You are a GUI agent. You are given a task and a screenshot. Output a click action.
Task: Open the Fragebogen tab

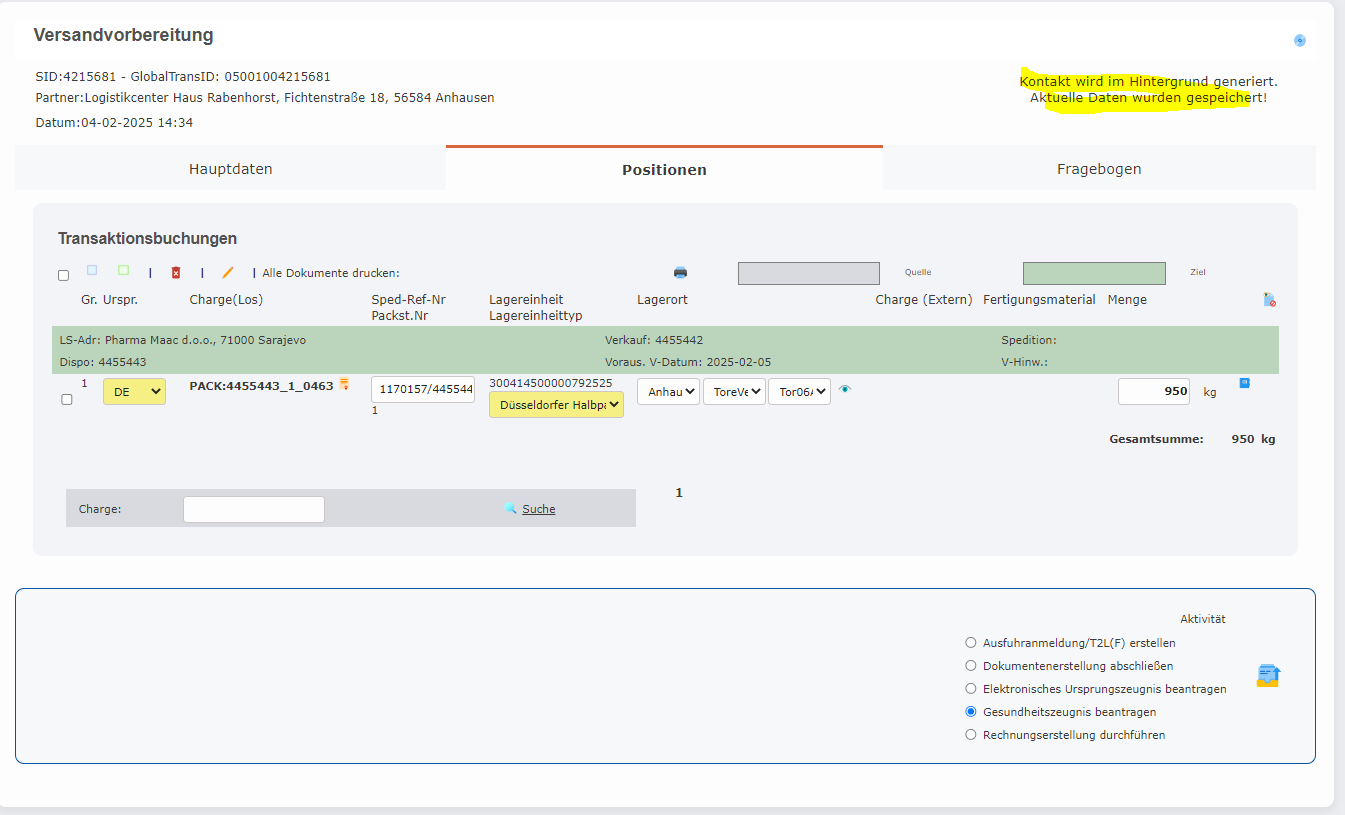click(1098, 169)
